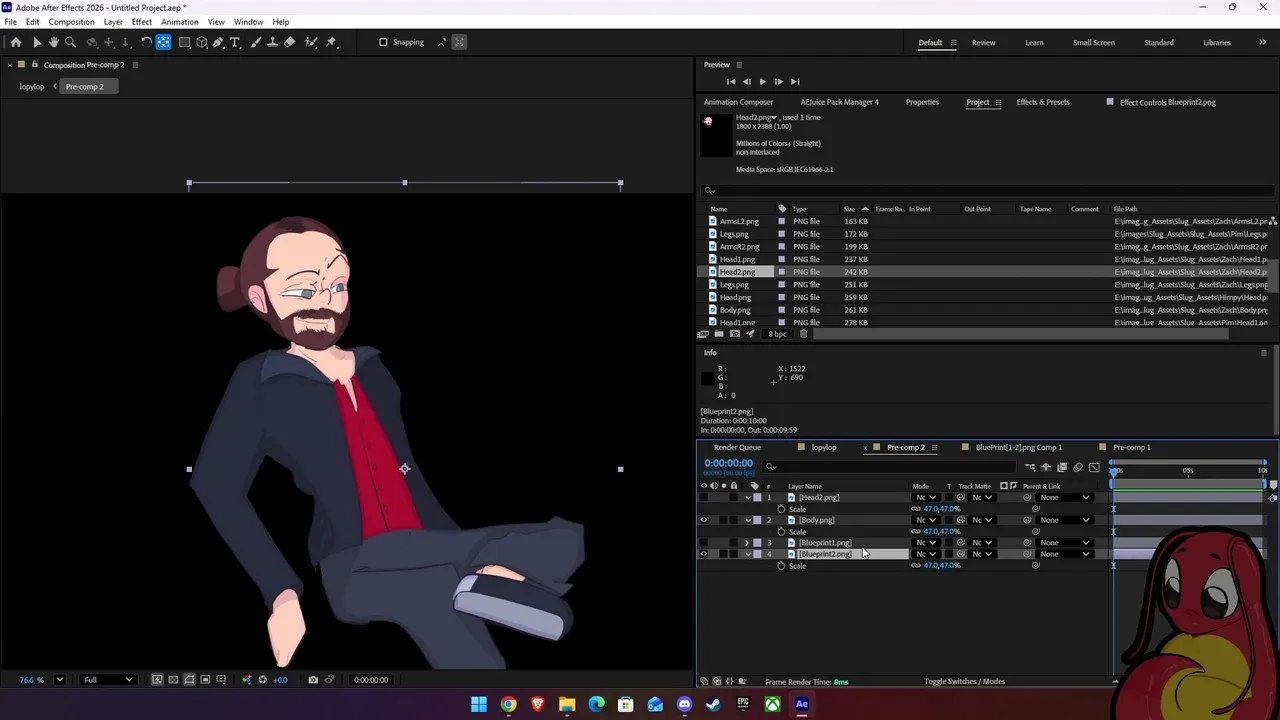Toggle visibility eye of Head2.png layer
This screenshot has height=720, width=1280.
[x=703, y=497]
